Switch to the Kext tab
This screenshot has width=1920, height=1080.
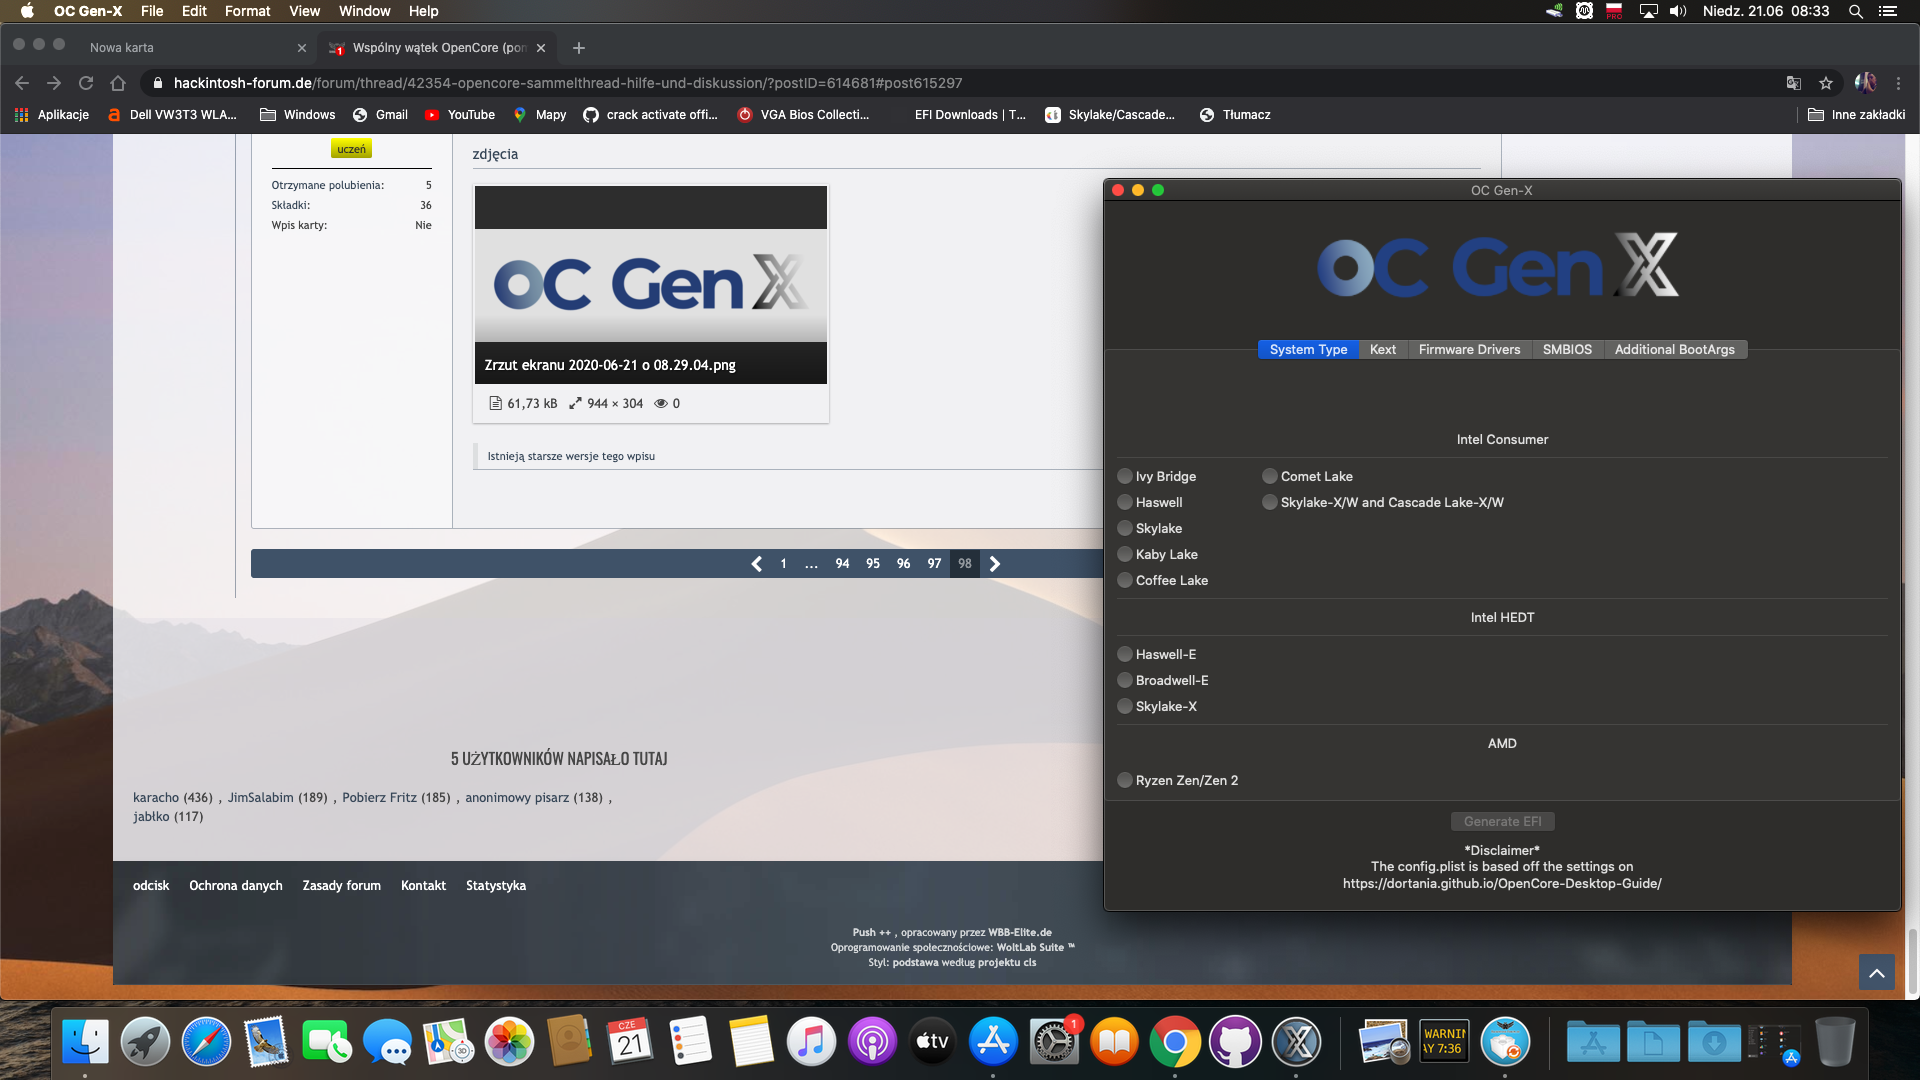(1382, 349)
